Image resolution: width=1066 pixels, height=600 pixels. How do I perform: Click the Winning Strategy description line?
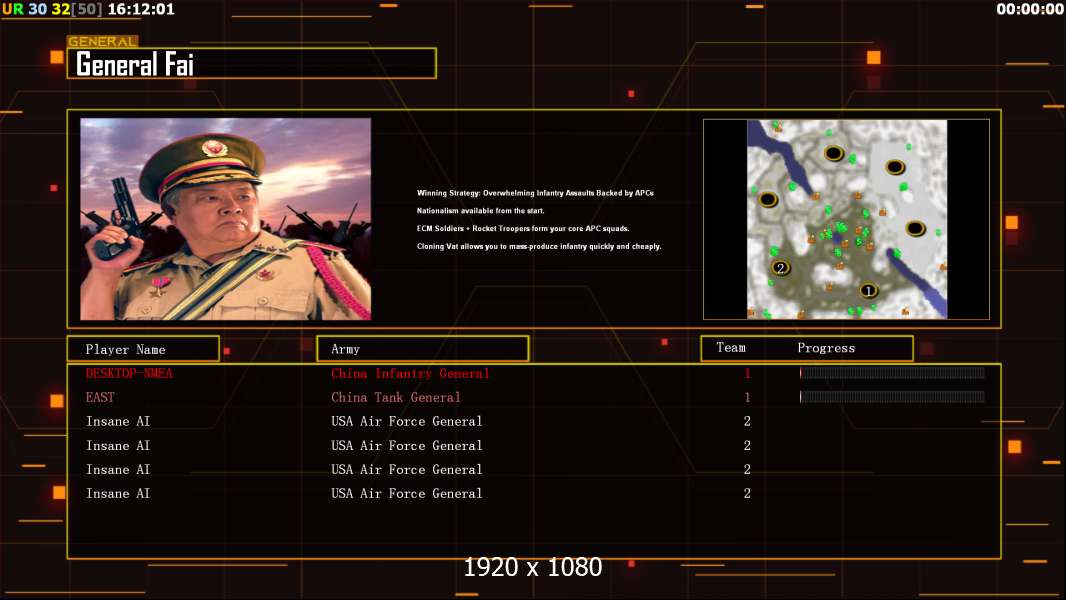535,193
